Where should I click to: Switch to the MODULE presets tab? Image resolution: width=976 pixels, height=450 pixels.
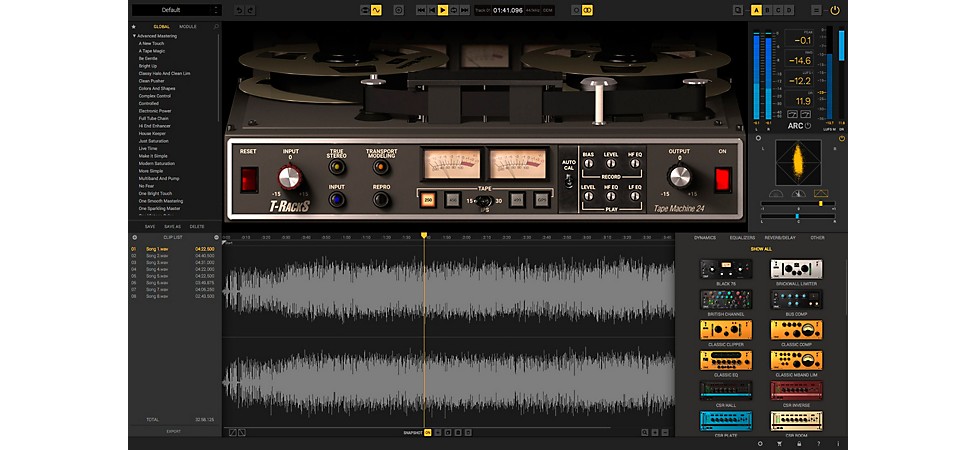point(188,27)
